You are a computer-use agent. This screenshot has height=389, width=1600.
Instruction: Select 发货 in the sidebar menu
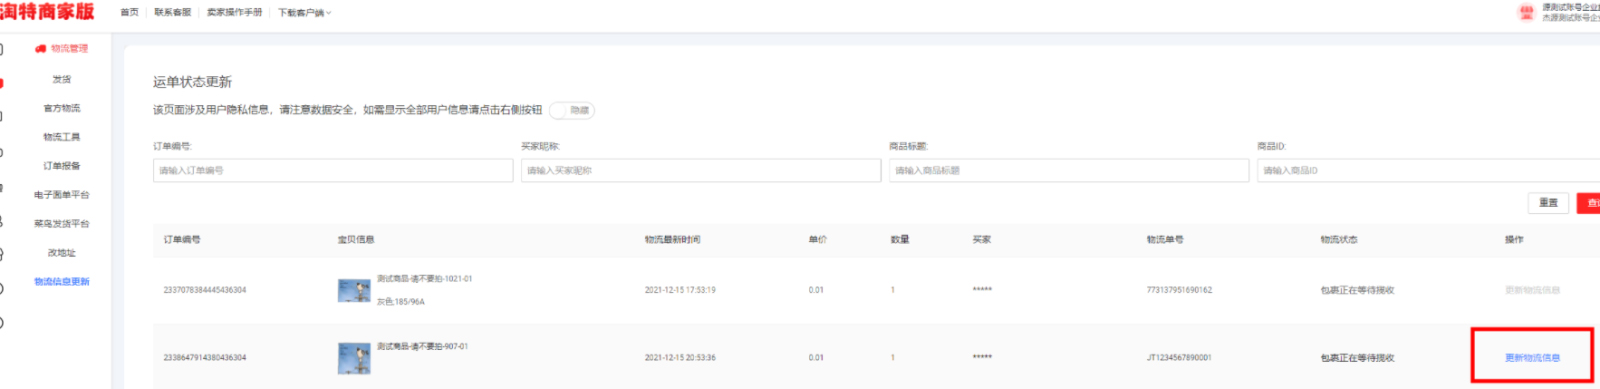click(62, 79)
